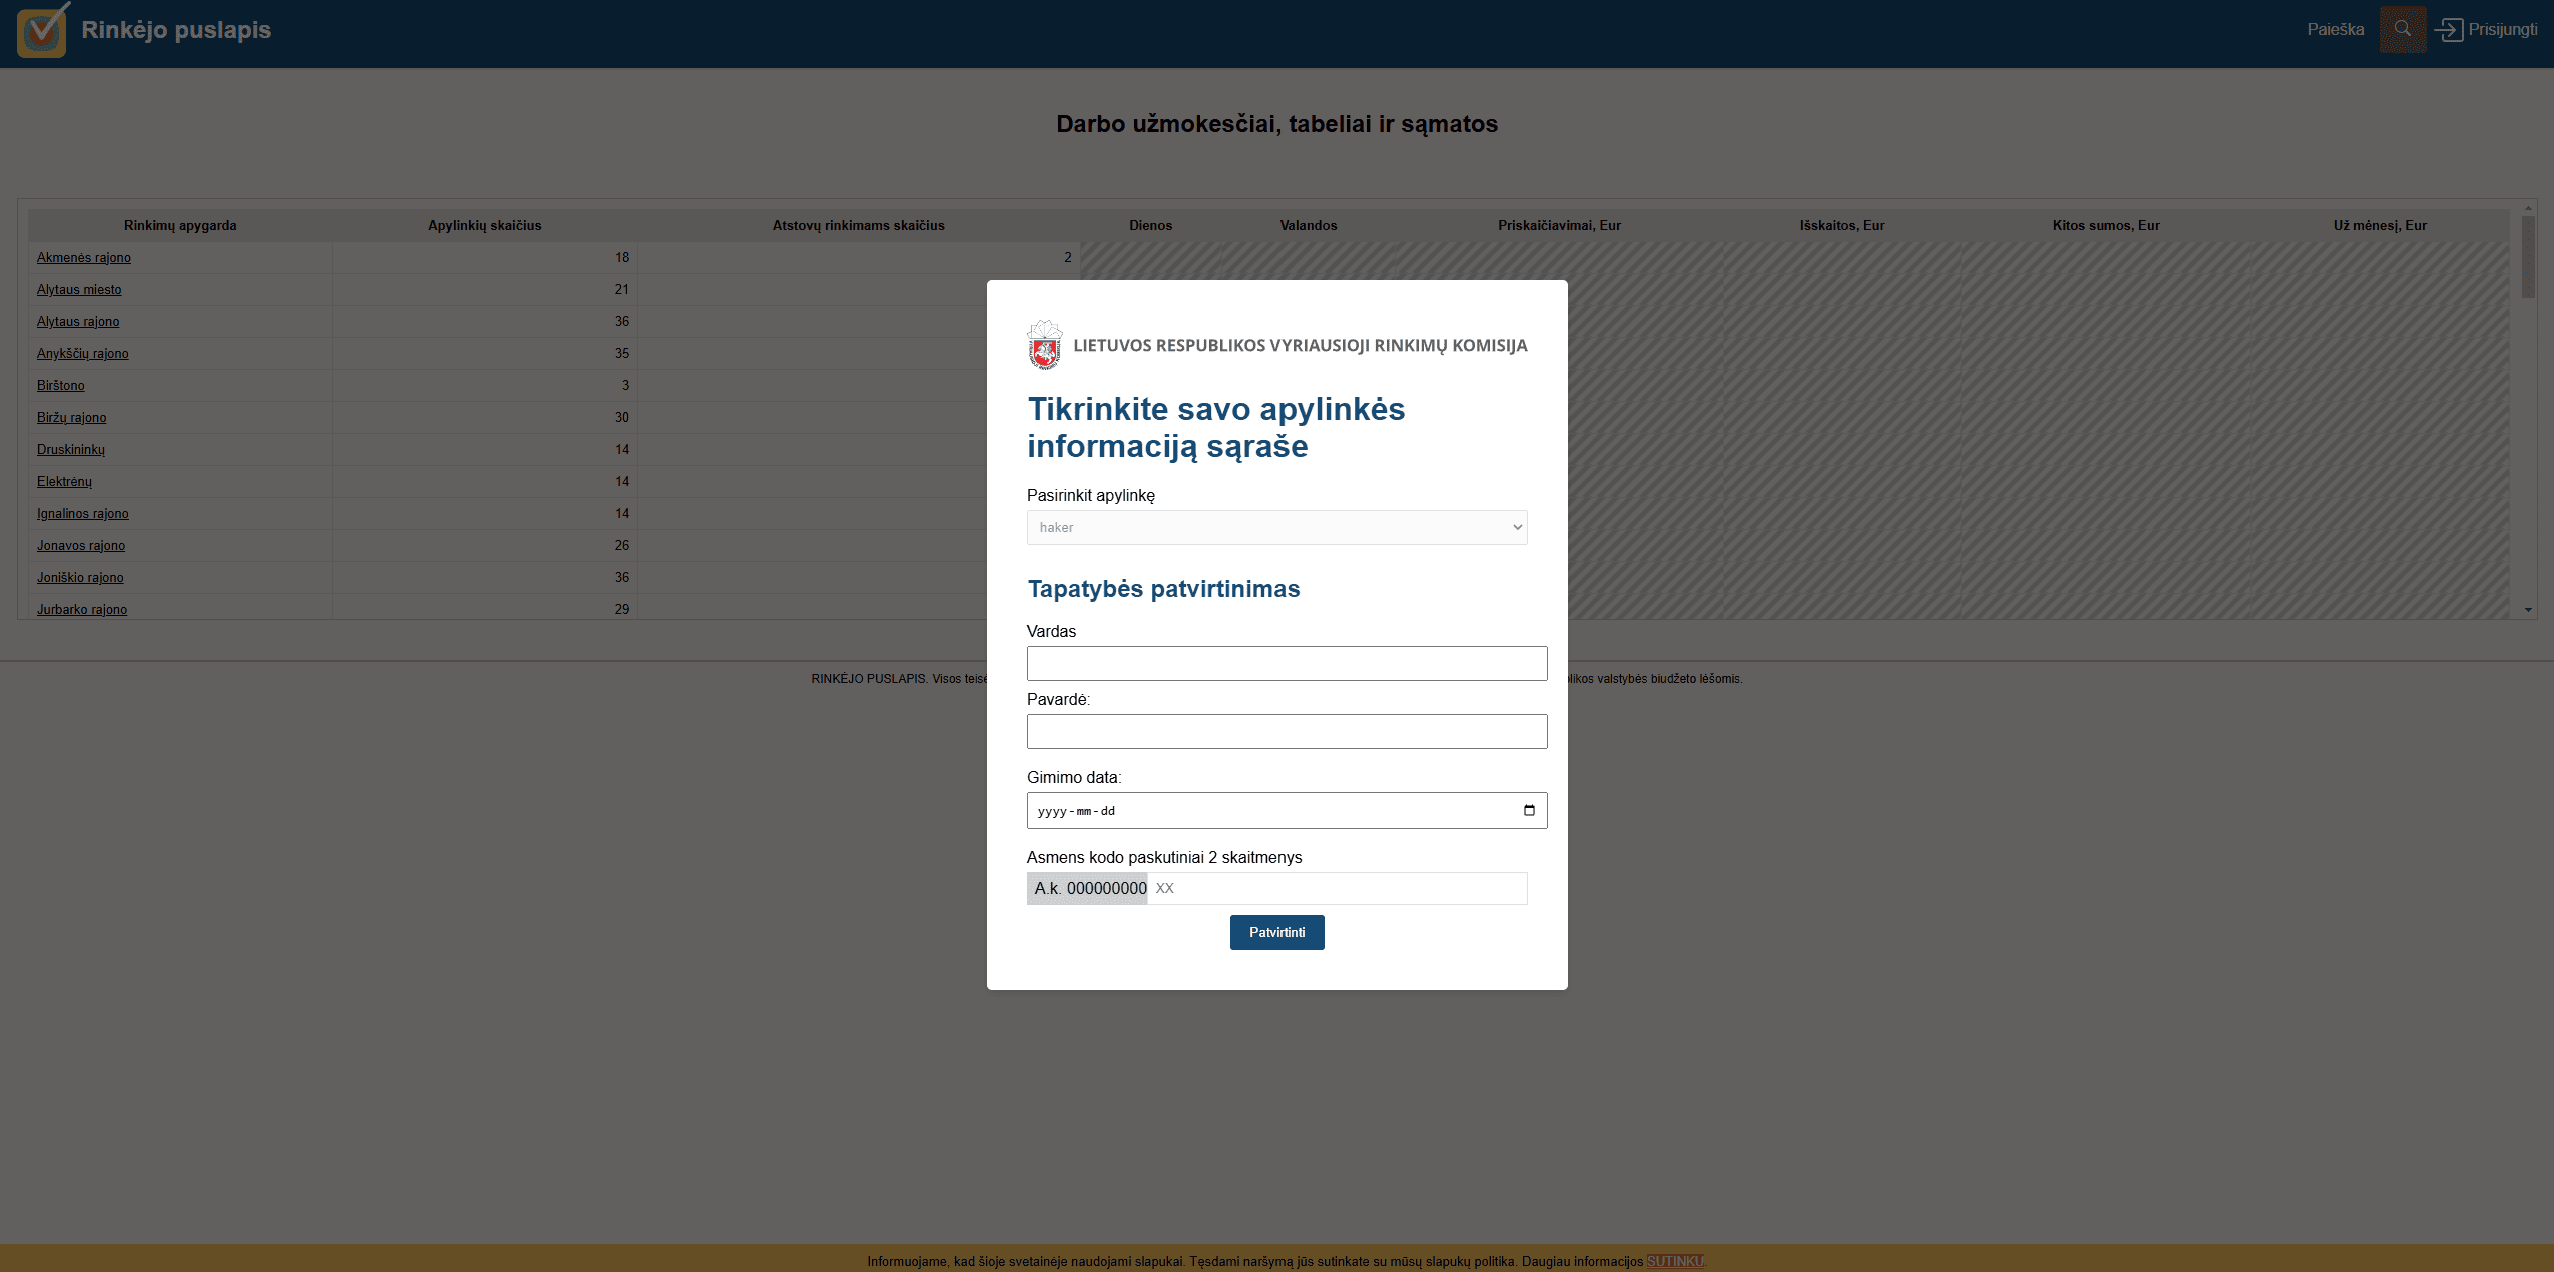Open the Druskininkų link
The height and width of the screenshot is (1272, 2554).
pos(71,449)
